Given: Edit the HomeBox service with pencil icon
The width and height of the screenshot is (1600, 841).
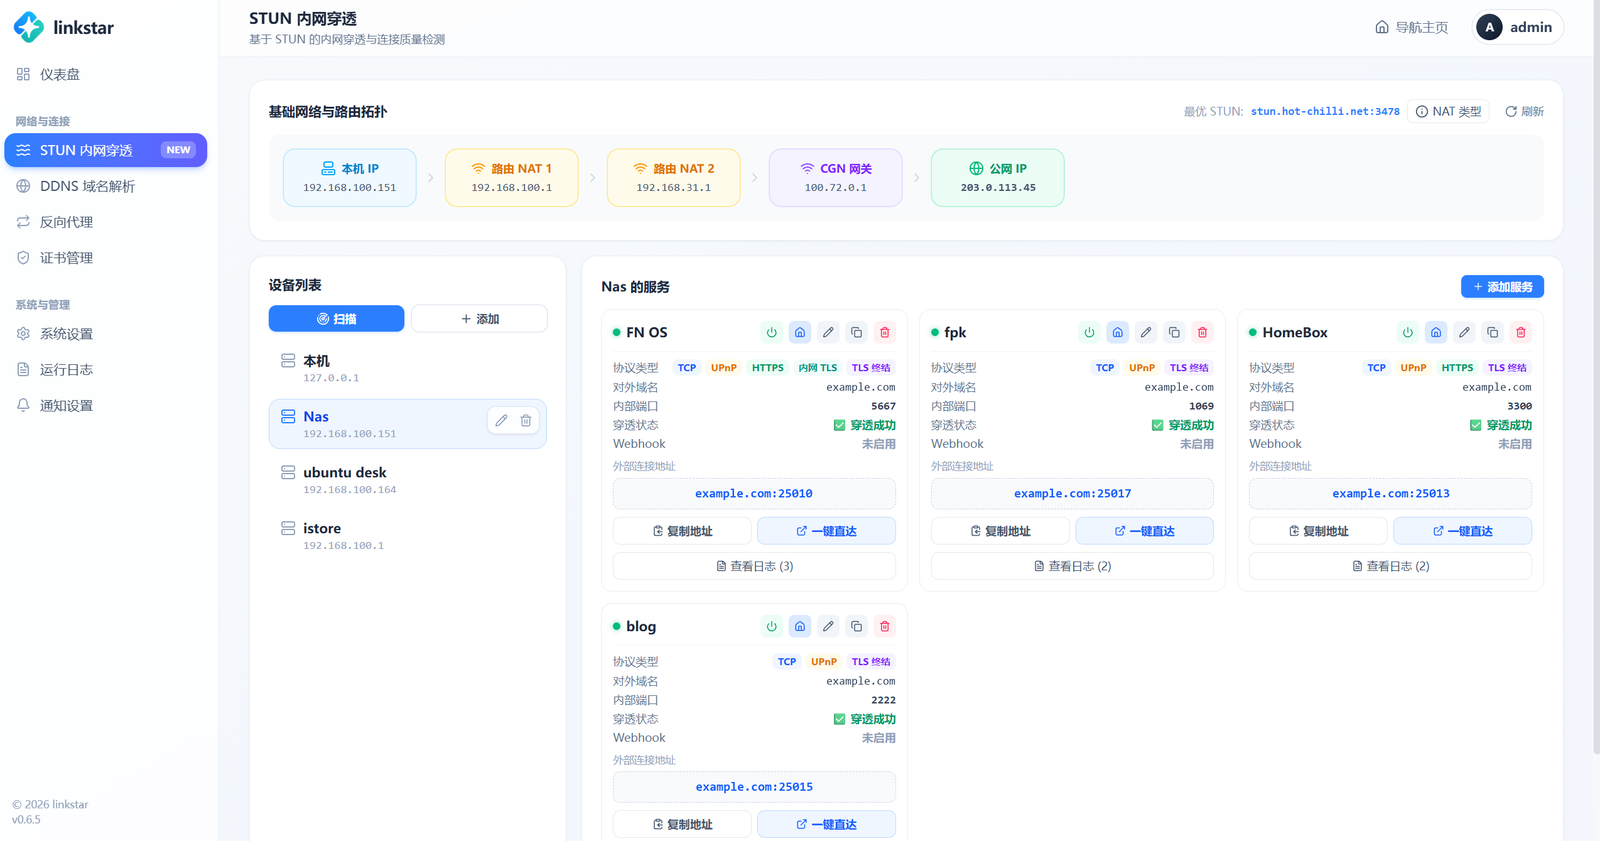Looking at the screenshot, I should click(x=1464, y=332).
